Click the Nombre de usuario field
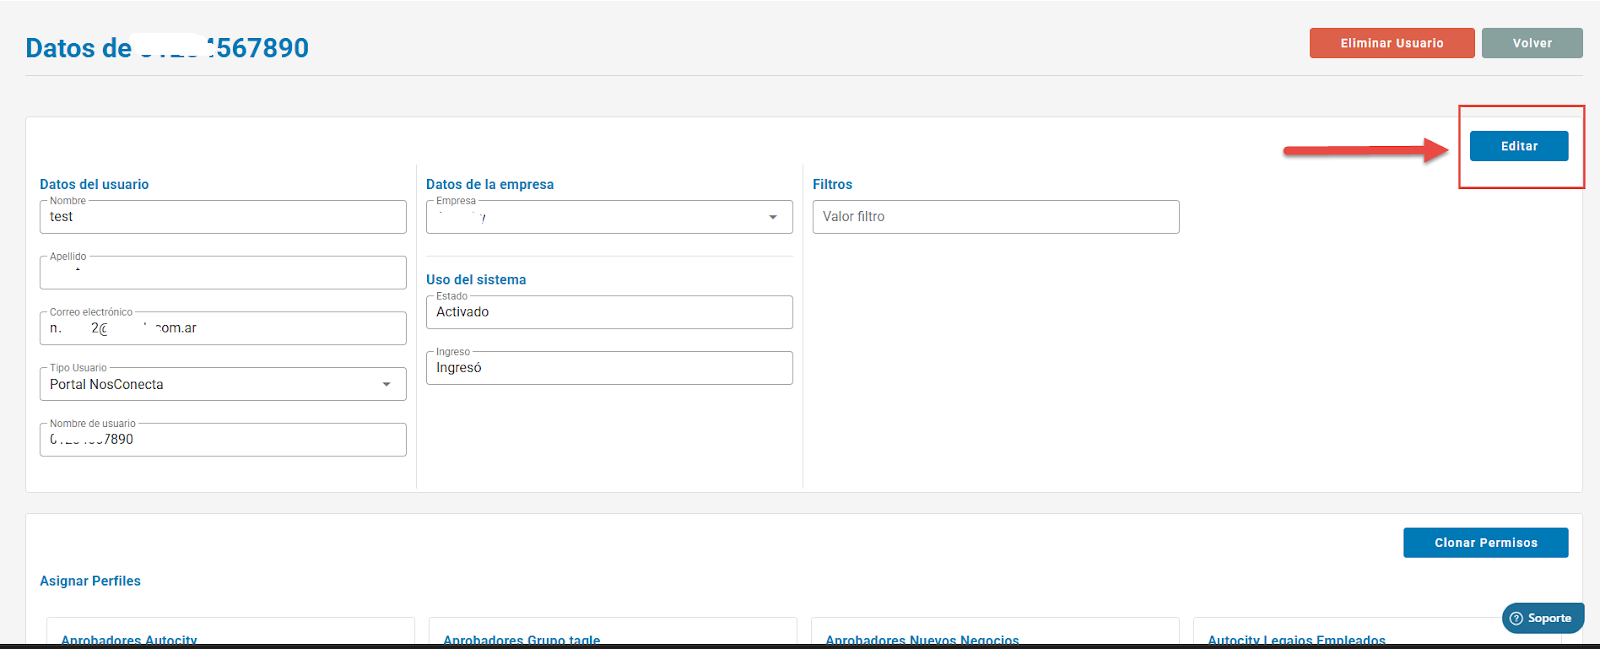Image resolution: width=1600 pixels, height=649 pixels. pyautogui.click(x=223, y=440)
